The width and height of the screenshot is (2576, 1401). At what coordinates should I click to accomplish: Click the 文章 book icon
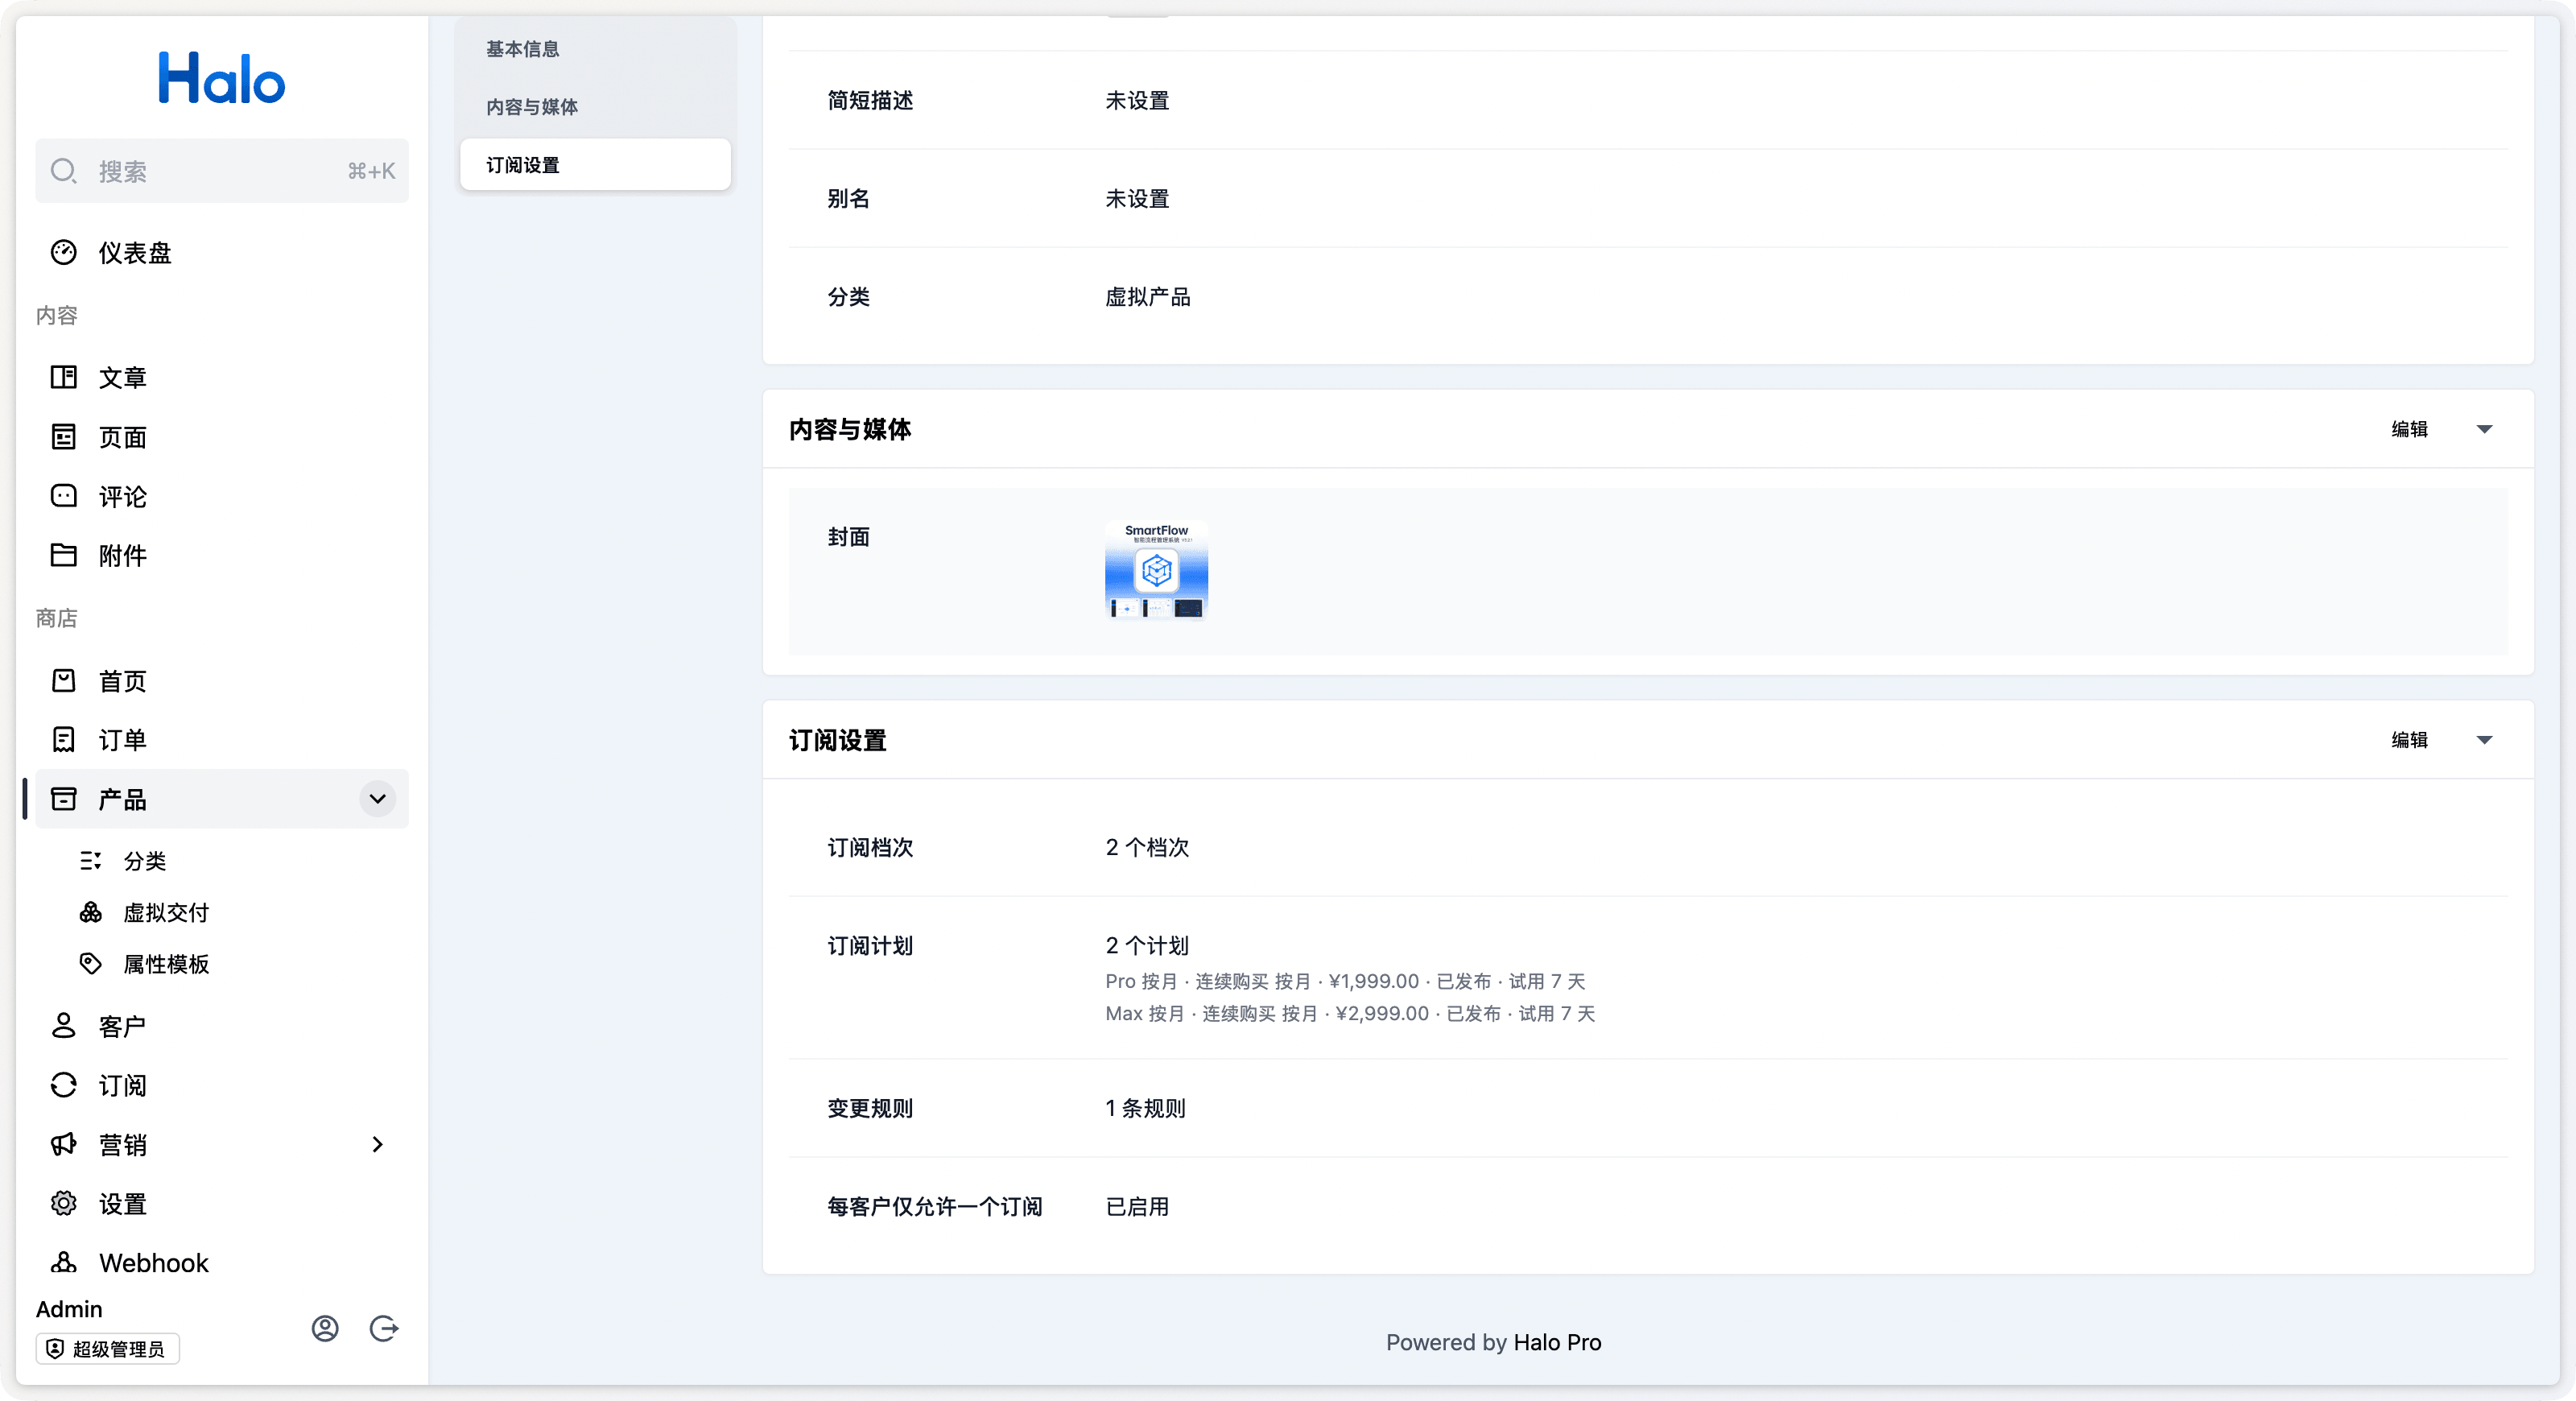point(63,377)
